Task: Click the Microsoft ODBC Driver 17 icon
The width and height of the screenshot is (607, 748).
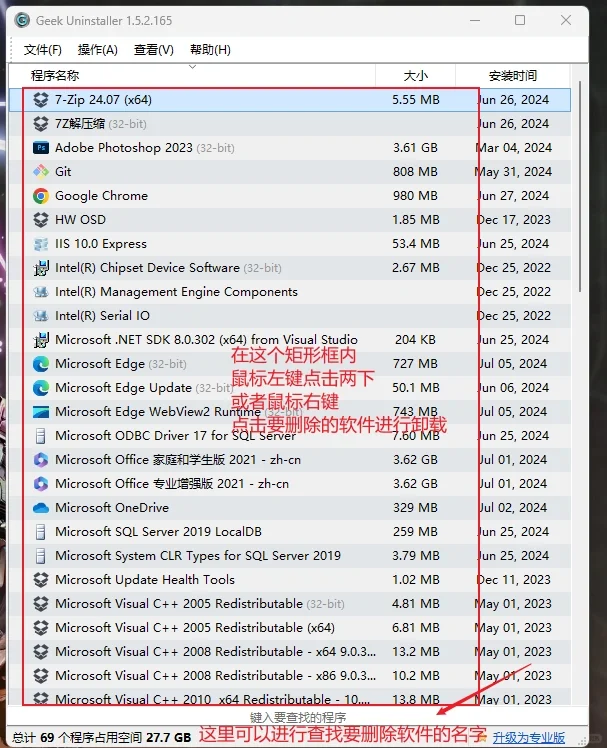Action: [x=41, y=436]
